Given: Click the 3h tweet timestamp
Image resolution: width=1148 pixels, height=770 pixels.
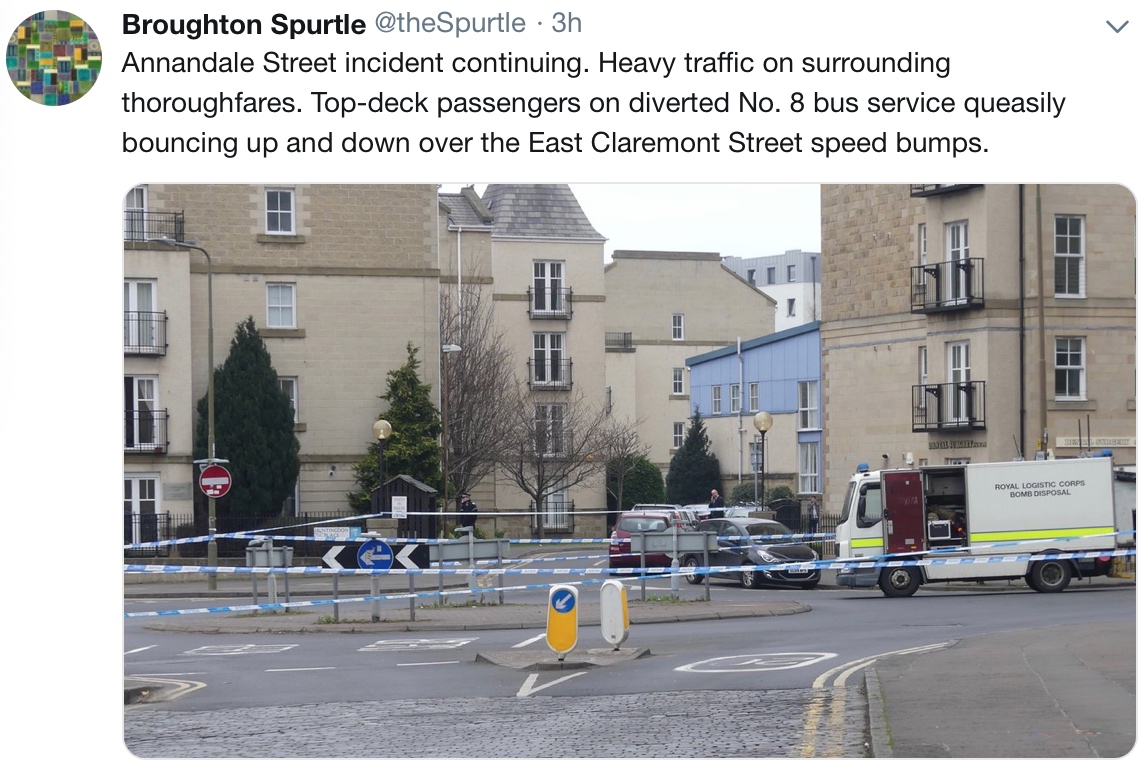Looking at the screenshot, I should (x=567, y=23).
